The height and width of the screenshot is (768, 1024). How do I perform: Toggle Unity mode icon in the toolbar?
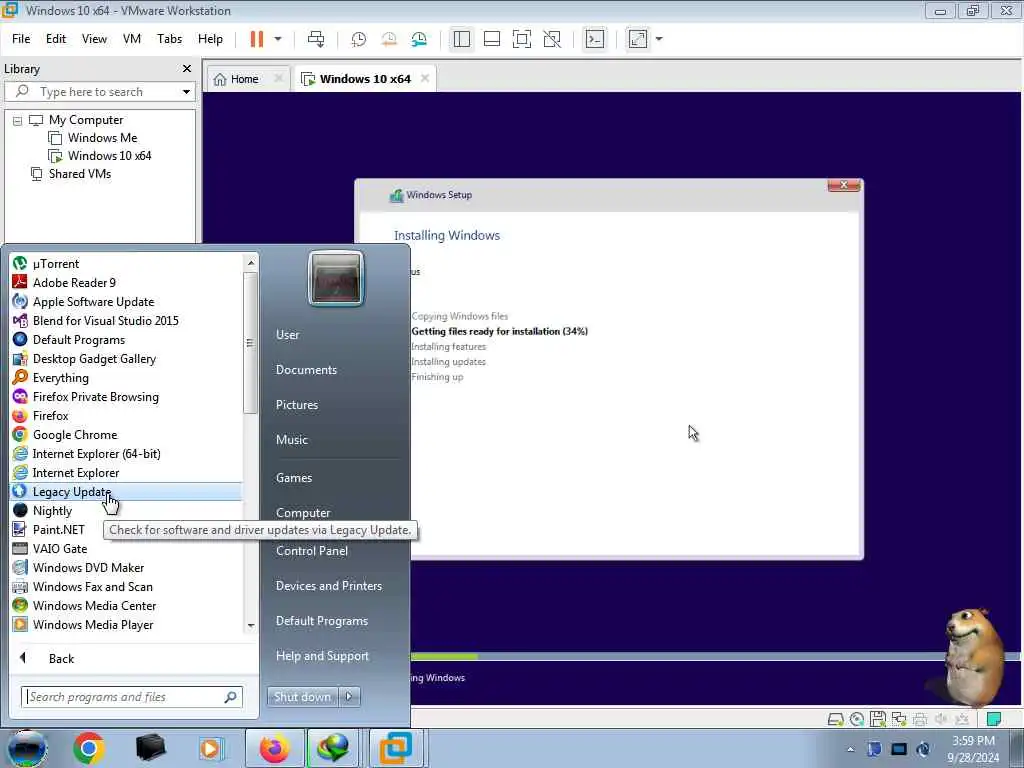tap(552, 39)
